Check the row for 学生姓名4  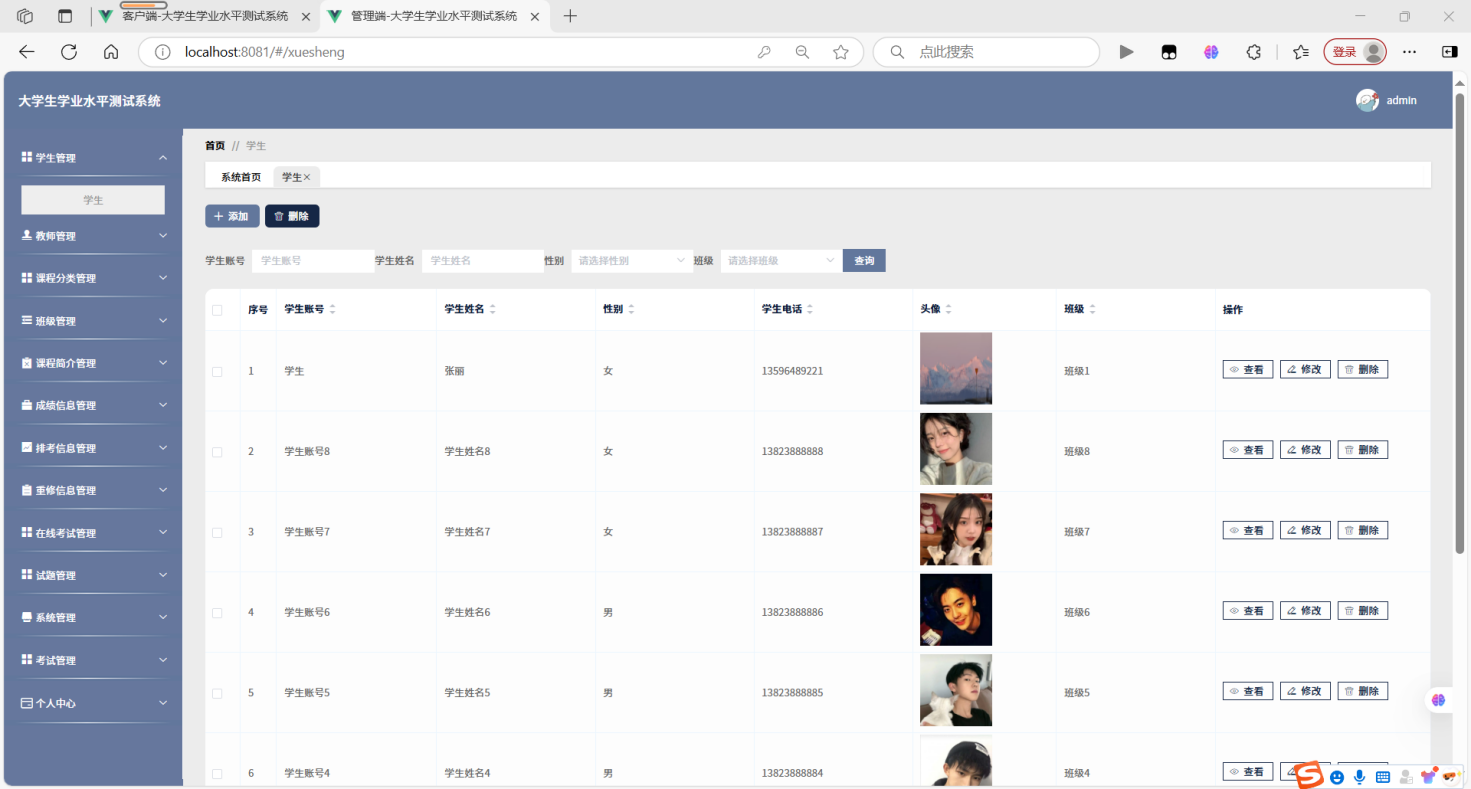pyautogui.click(x=217, y=773)
